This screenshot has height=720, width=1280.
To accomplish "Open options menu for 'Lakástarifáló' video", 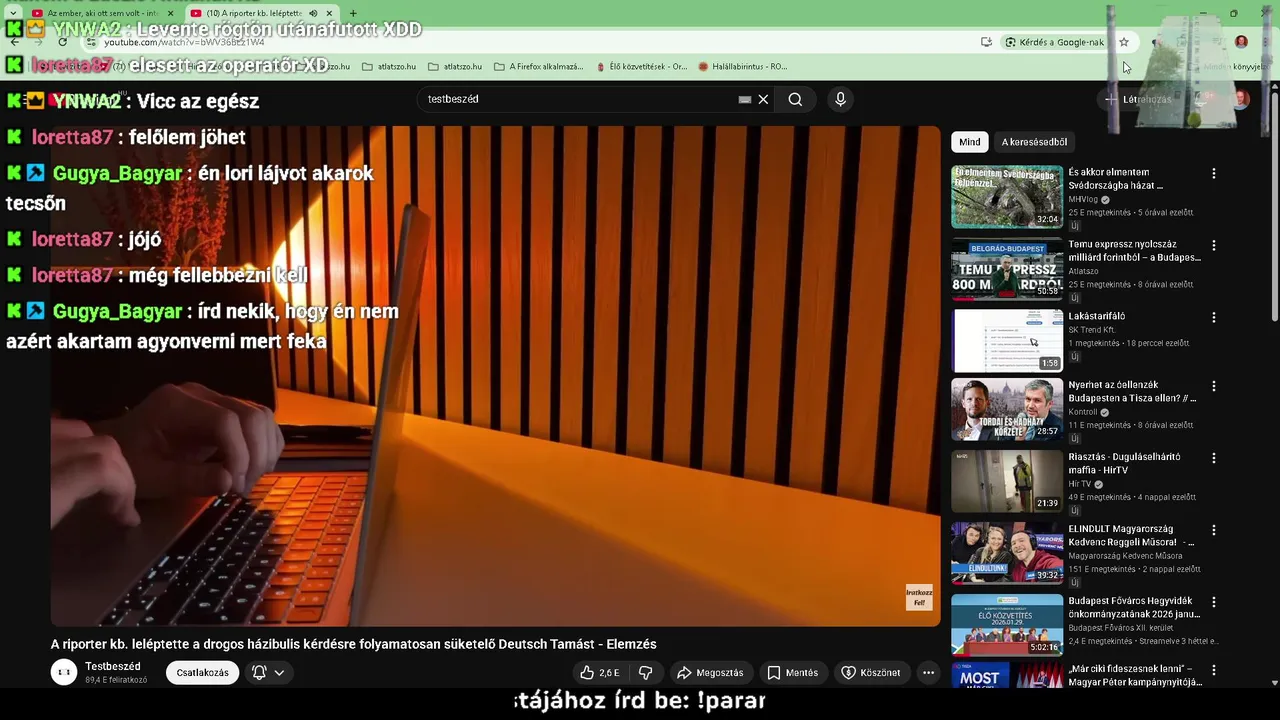I will (x=1214, y=317).
